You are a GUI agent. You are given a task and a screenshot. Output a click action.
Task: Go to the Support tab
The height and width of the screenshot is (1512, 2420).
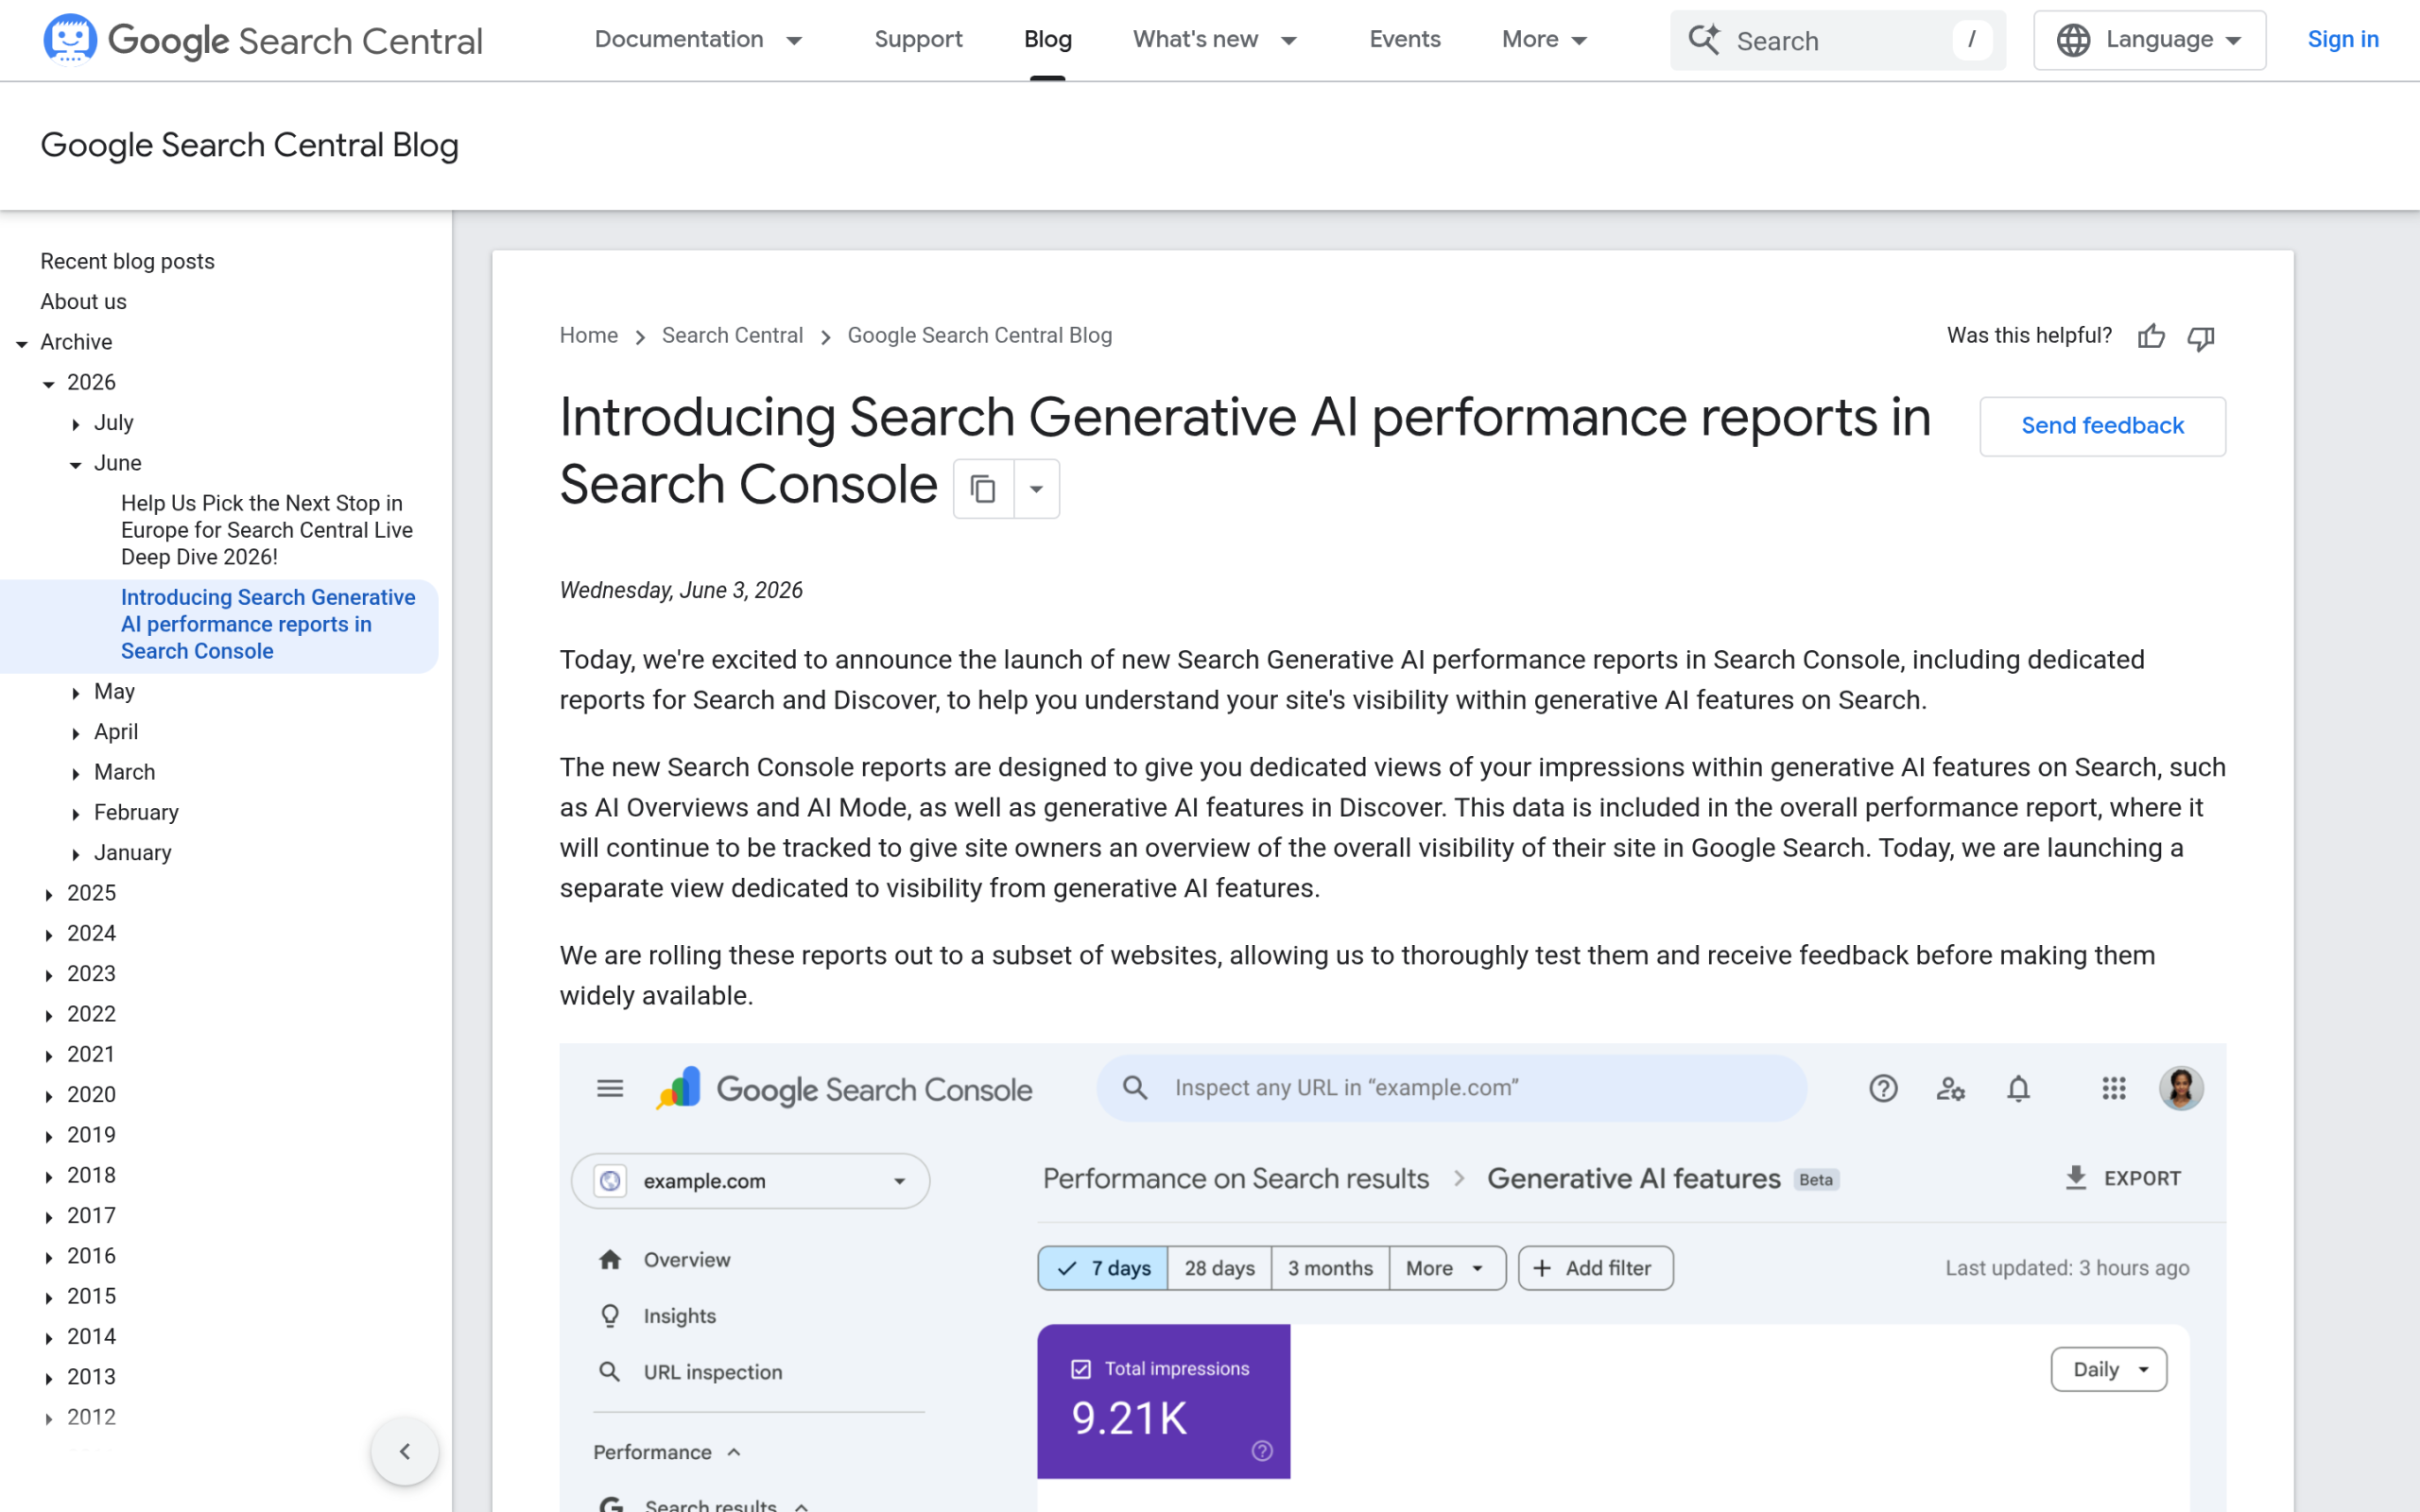(x=918, y=40)
